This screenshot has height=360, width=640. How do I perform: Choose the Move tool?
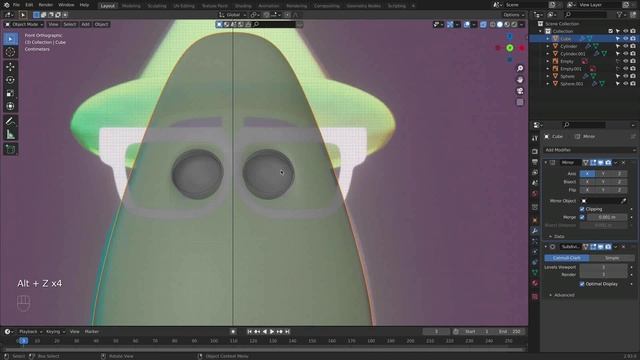pyautogui.click(x=11, y=67)
